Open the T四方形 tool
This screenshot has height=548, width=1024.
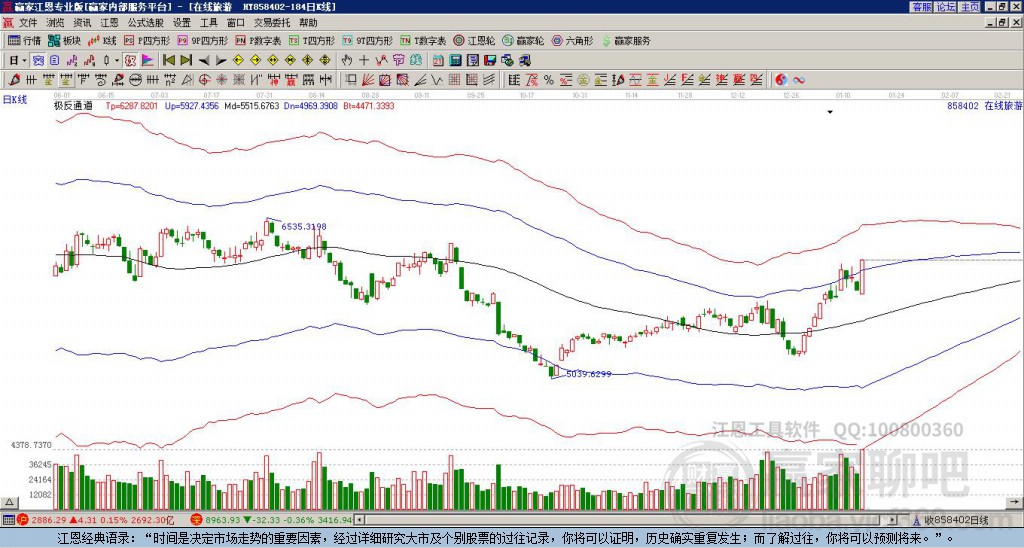[x=312, y=40]
